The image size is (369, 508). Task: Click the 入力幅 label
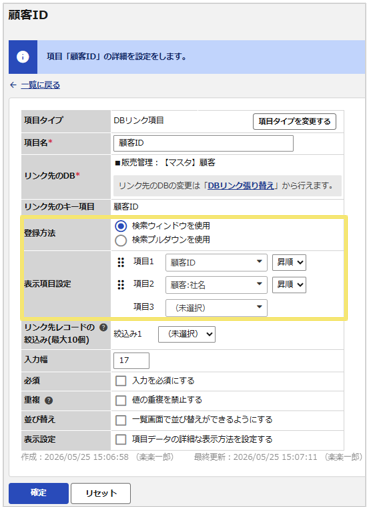point(36,360)
